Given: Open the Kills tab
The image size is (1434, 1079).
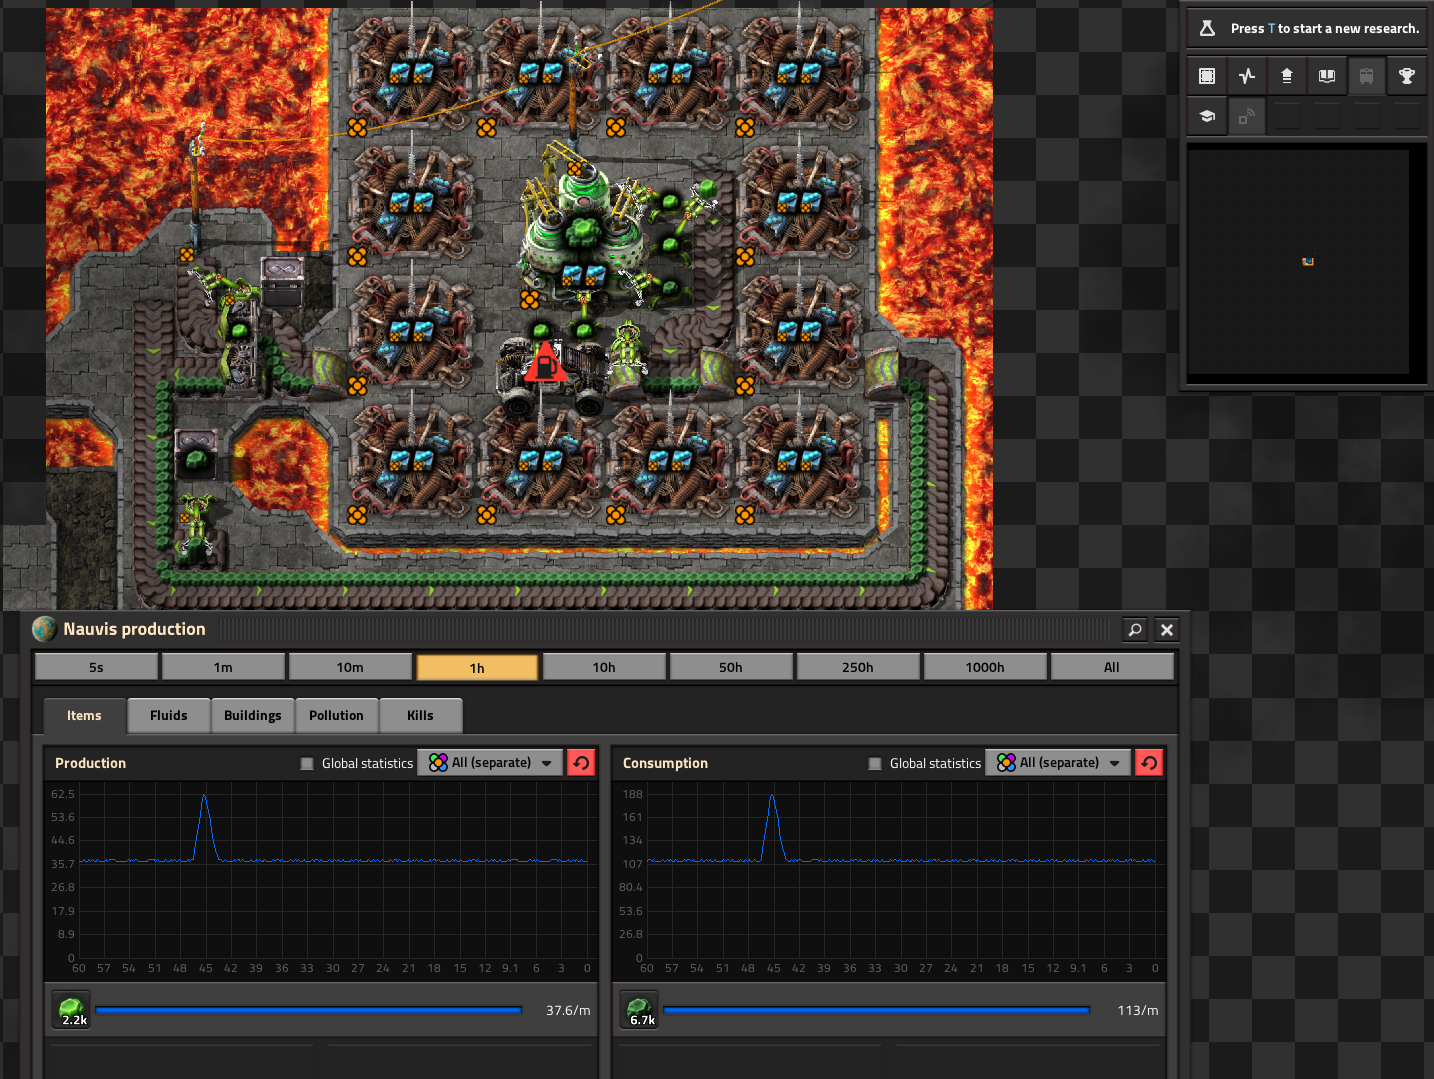Looking at the screenshot, I should point(420,715).
